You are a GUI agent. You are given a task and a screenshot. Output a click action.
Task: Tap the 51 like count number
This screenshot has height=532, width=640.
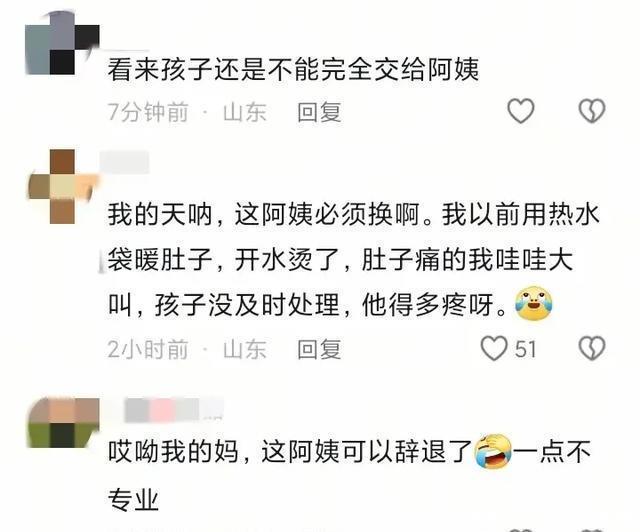(525, 349)
